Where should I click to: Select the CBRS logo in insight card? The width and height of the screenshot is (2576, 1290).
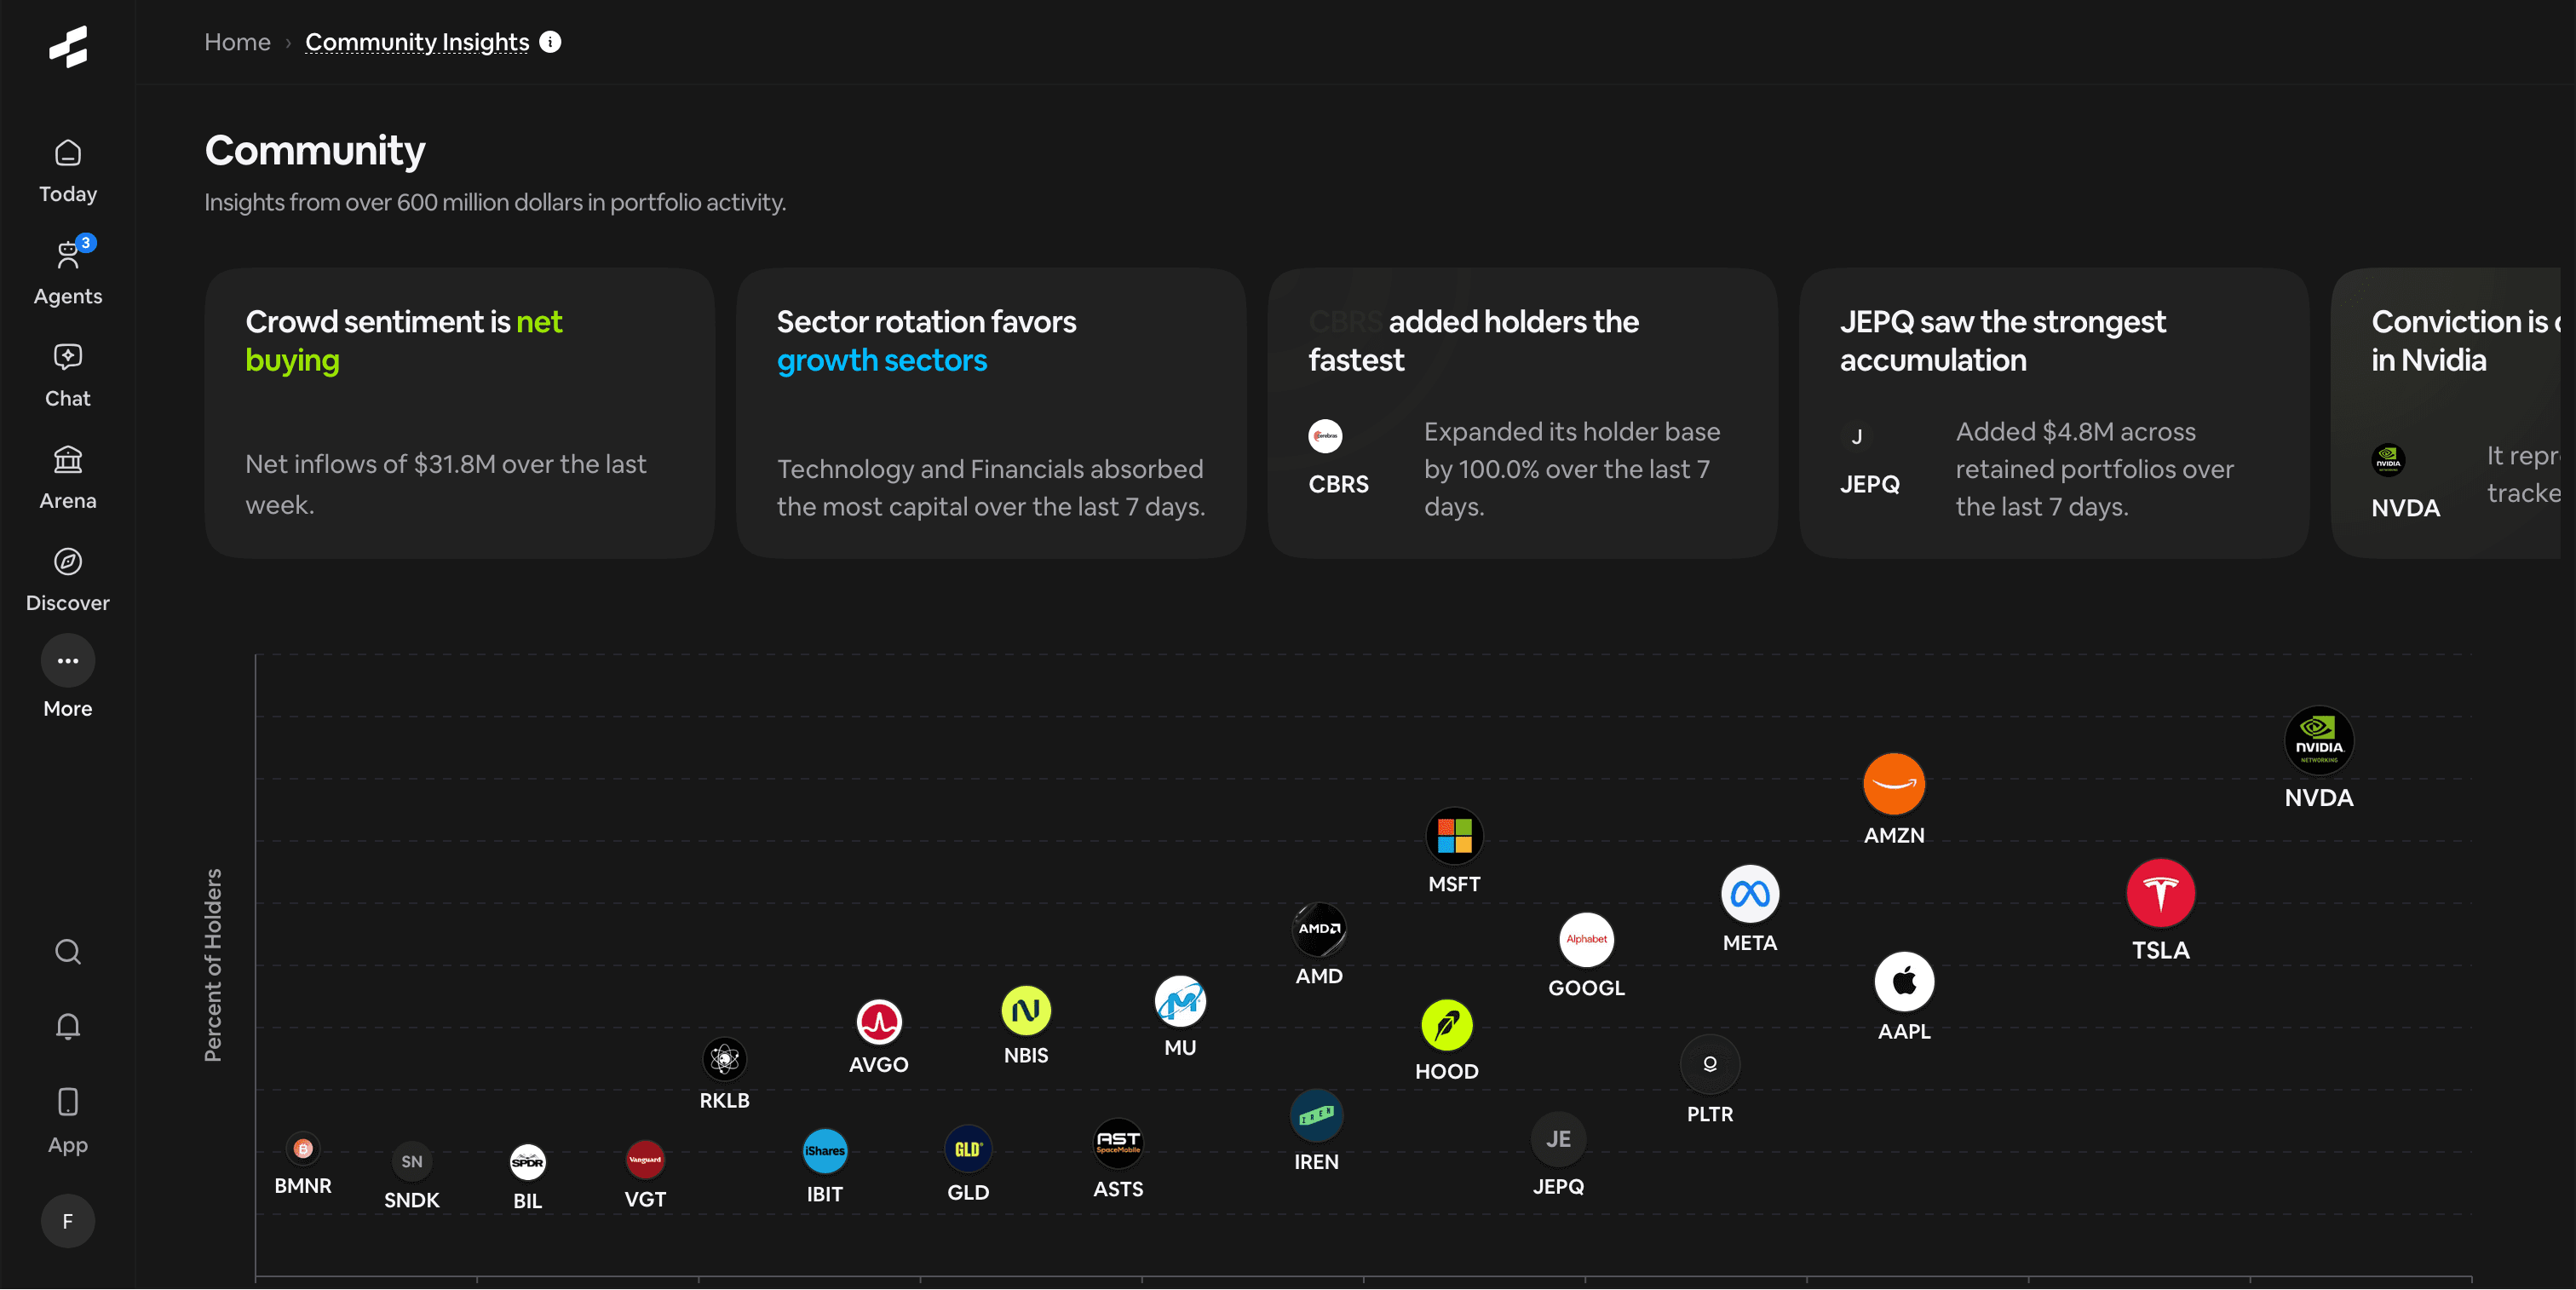pos(1325,436)
